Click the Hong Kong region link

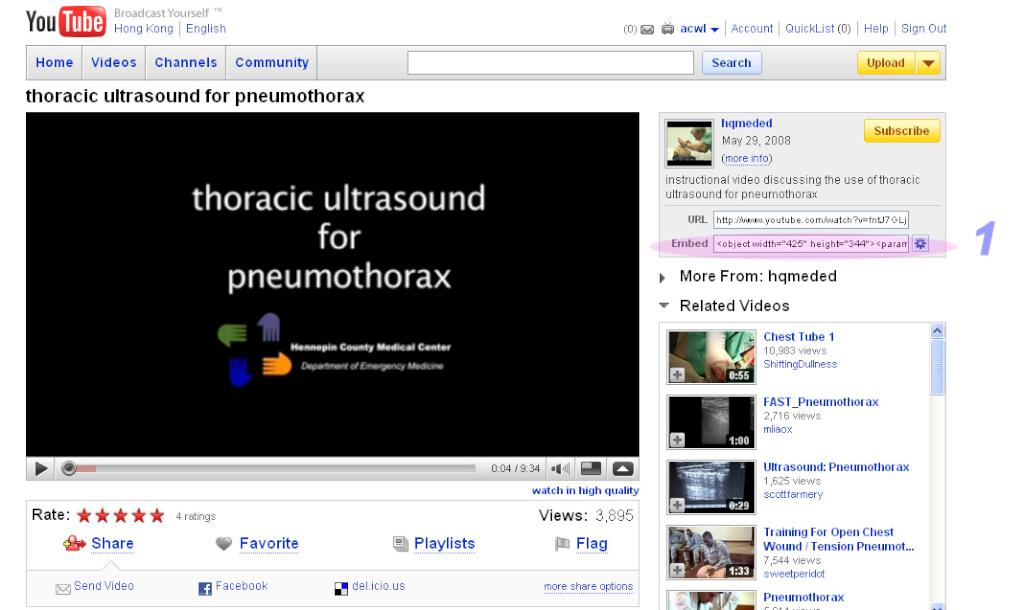click(144, 29)
